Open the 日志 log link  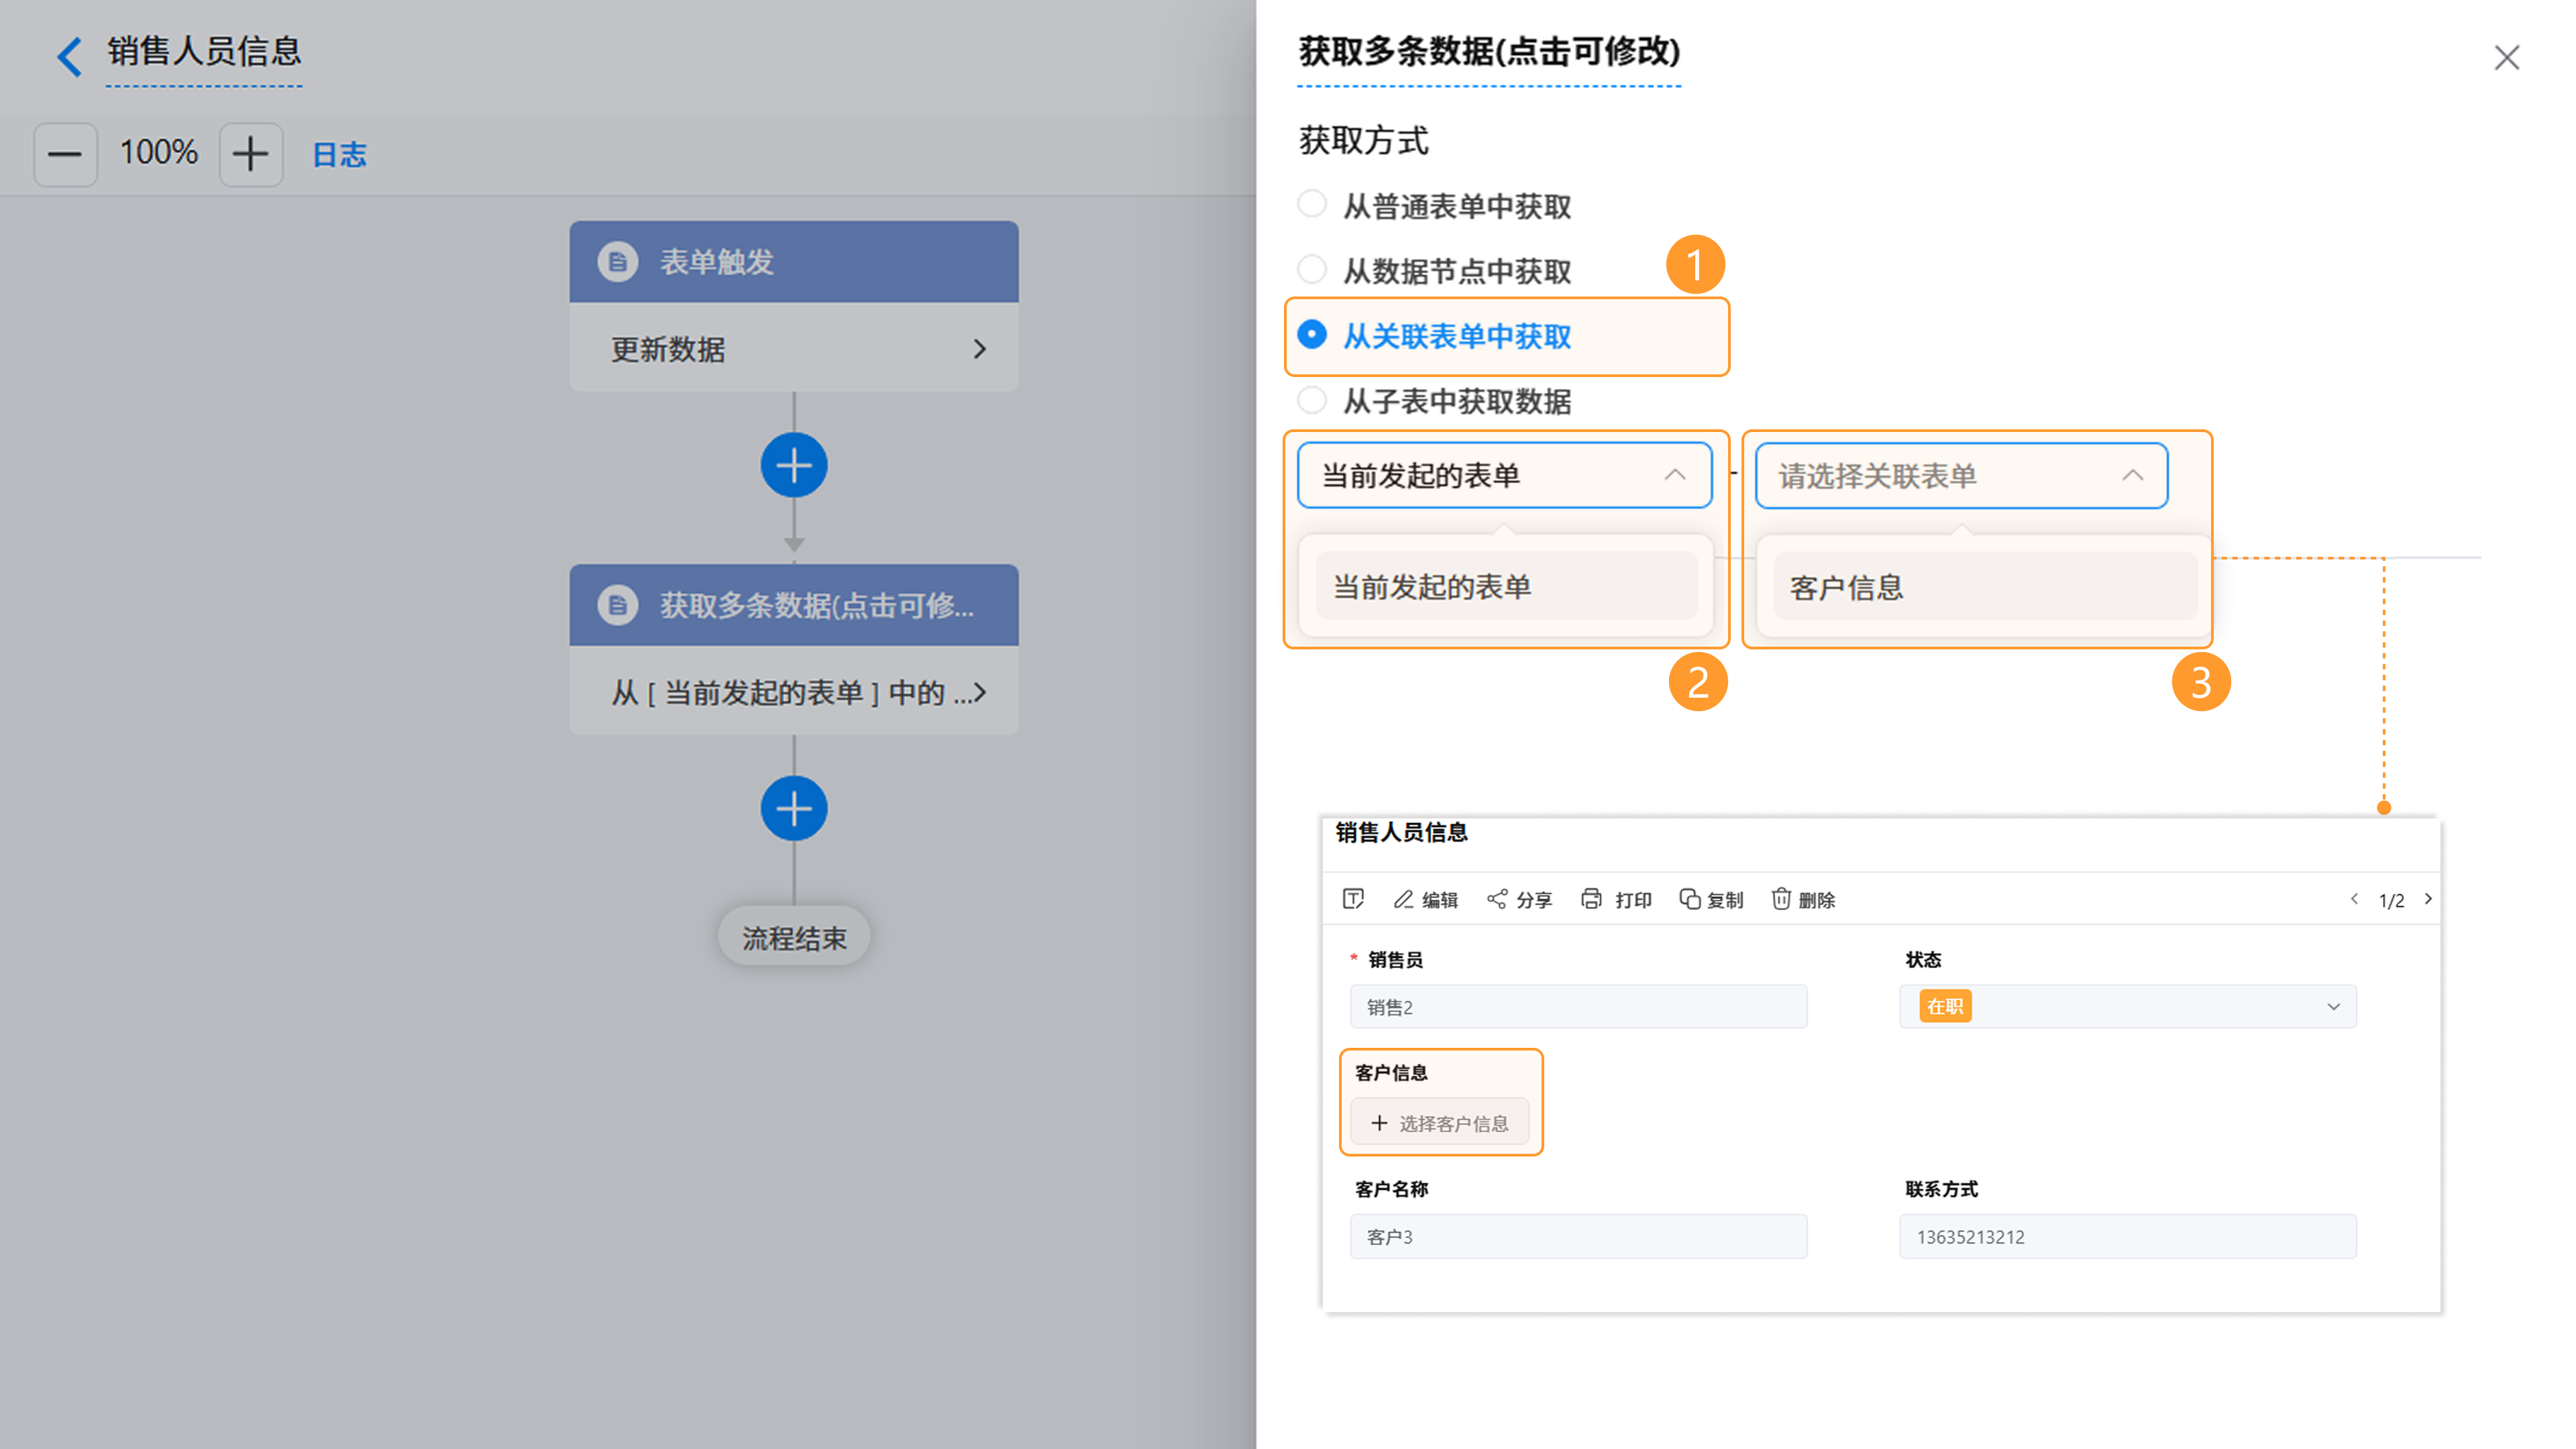[x=339, y=154]
